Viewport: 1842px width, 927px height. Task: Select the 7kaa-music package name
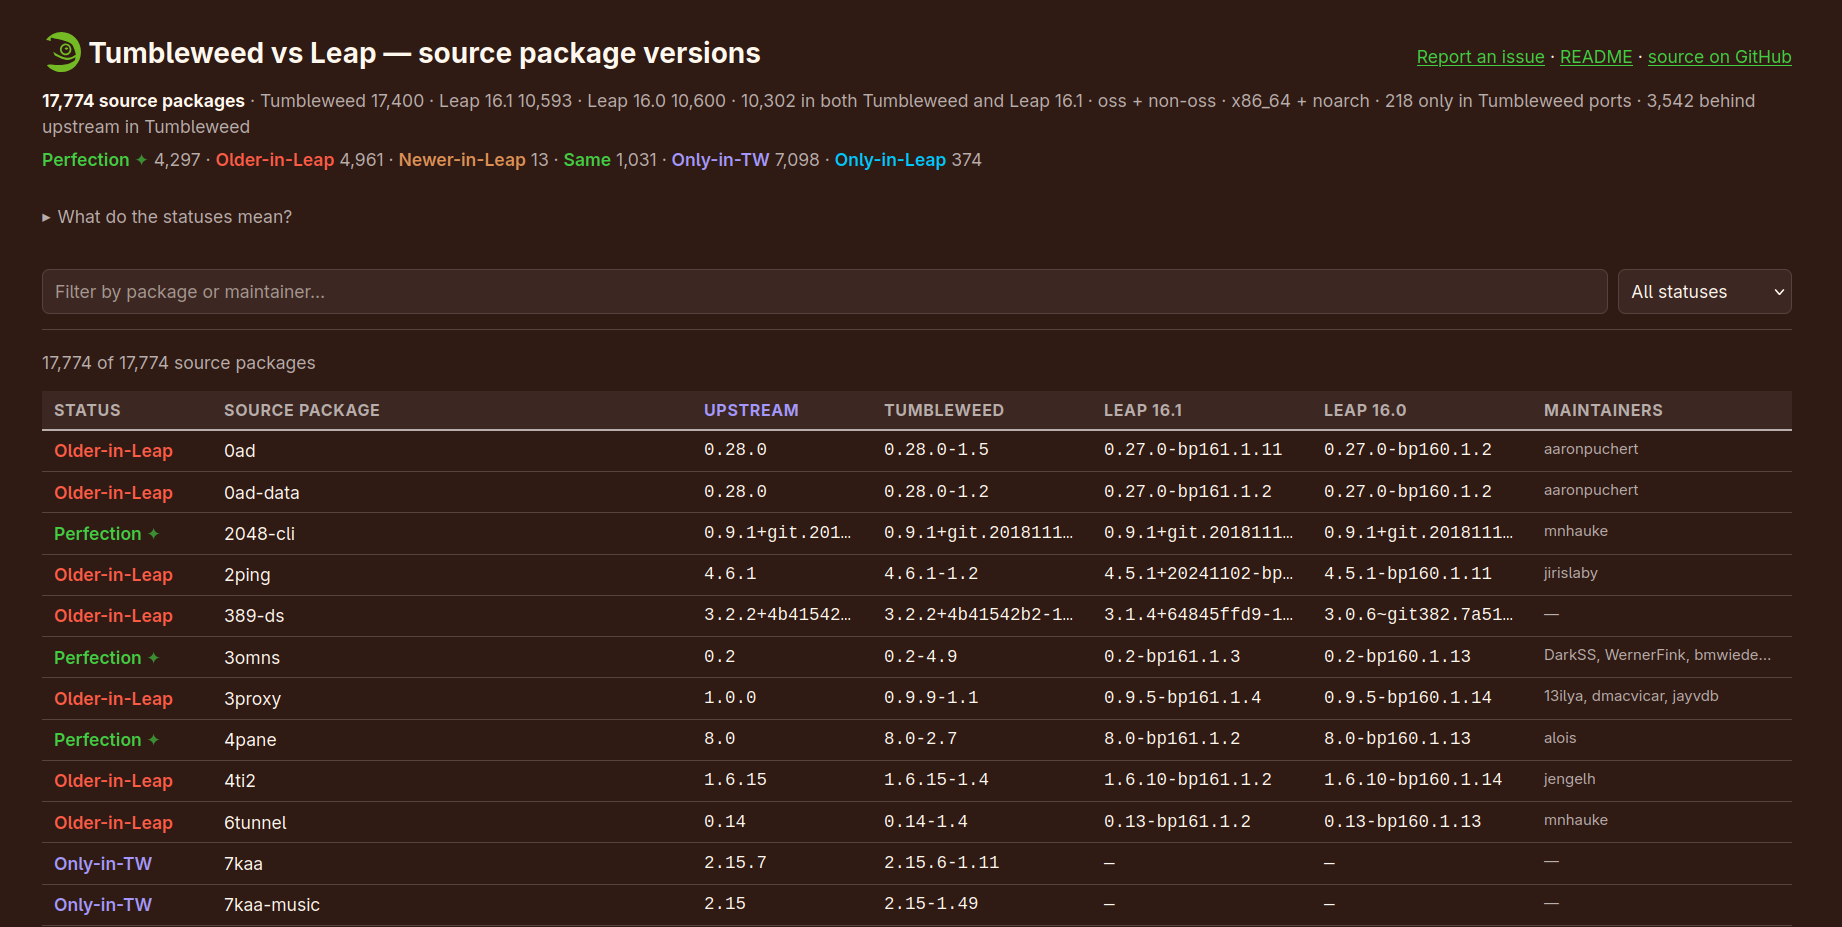tap(272, 905)
